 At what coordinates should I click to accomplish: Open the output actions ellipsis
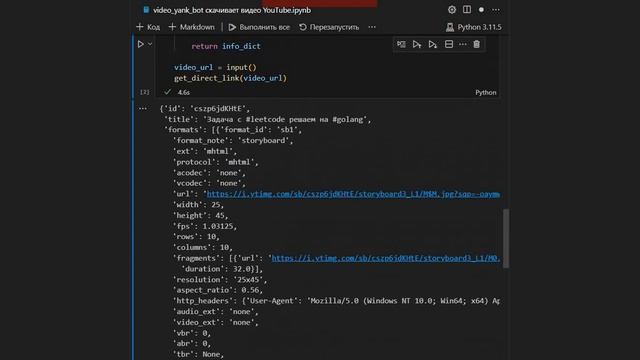(x=142, y=109)
